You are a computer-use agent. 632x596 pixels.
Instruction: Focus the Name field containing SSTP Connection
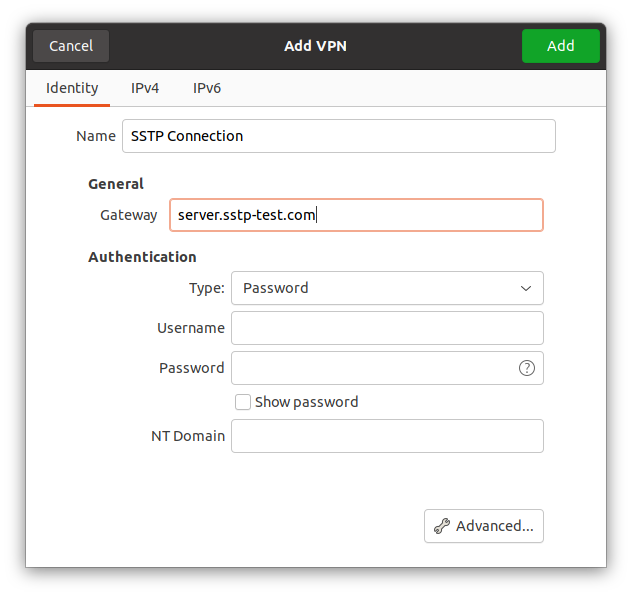(338, 136)
